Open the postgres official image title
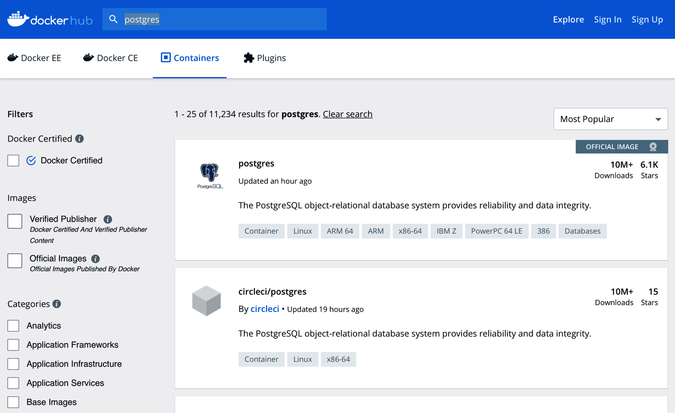 tap(256, 164)
